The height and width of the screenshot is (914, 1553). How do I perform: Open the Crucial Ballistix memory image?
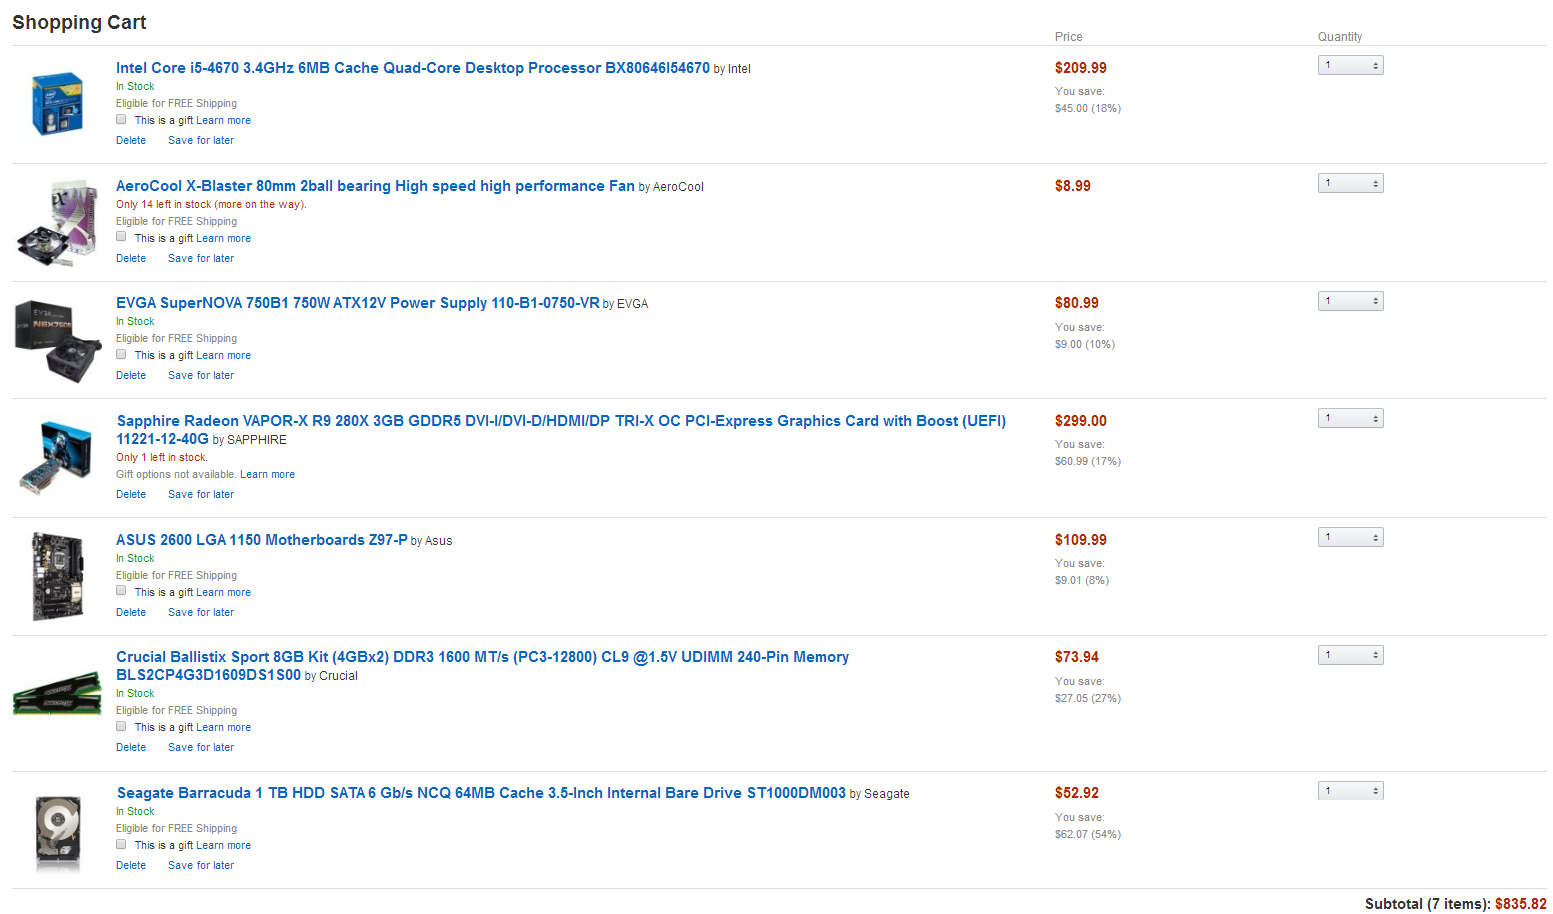(x=57, y=693)
